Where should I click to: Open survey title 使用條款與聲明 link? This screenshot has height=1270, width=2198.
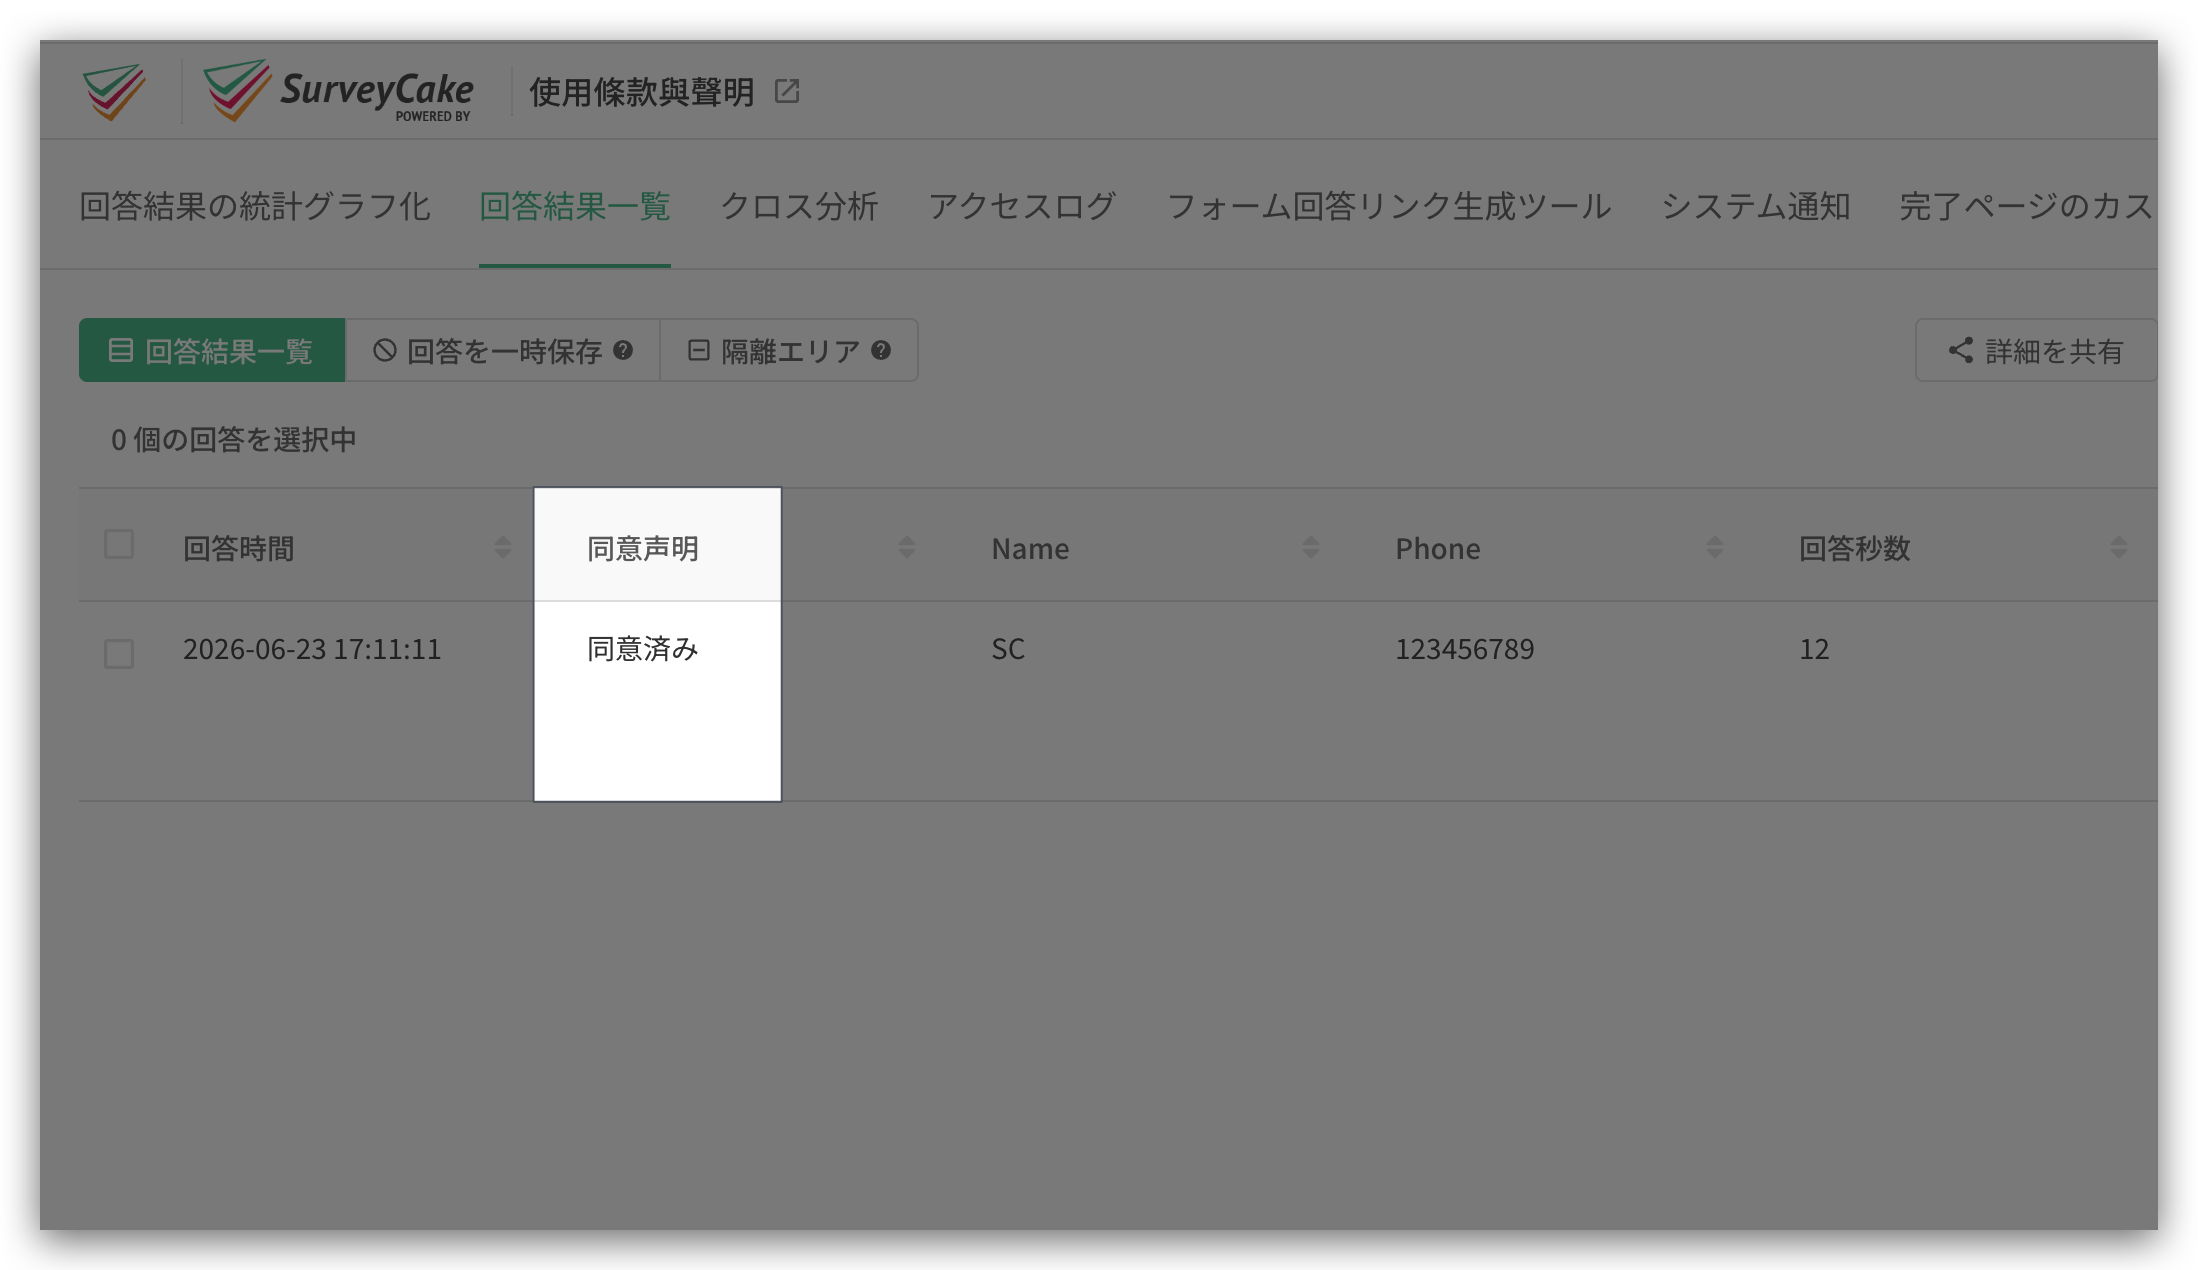click(642, 92)
